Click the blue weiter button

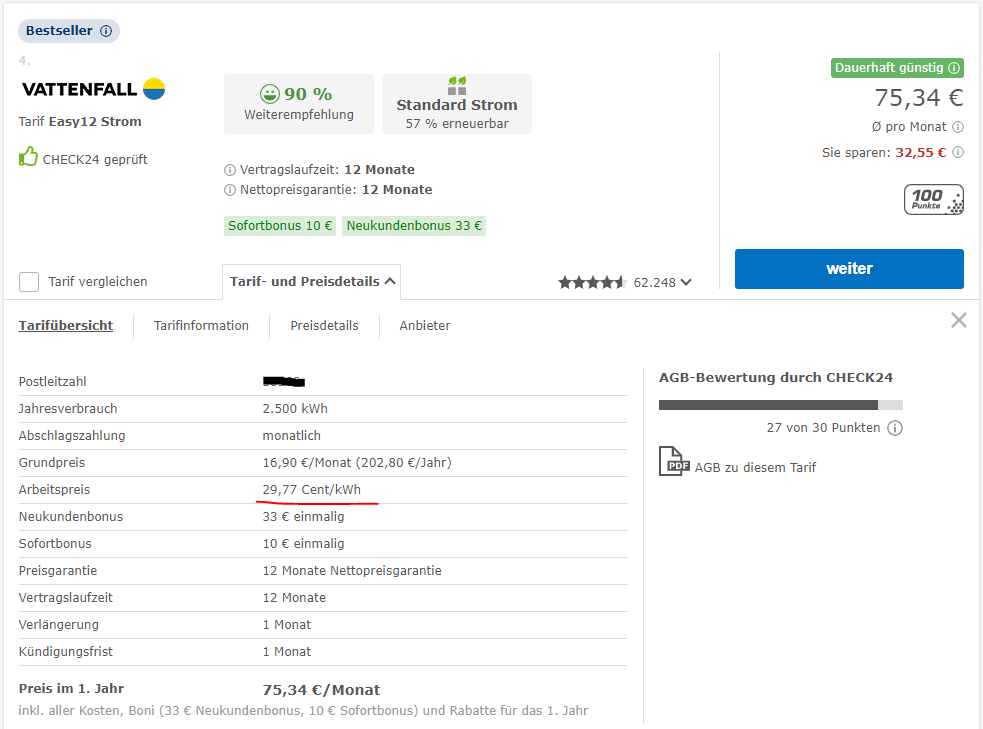coord(849,269)
